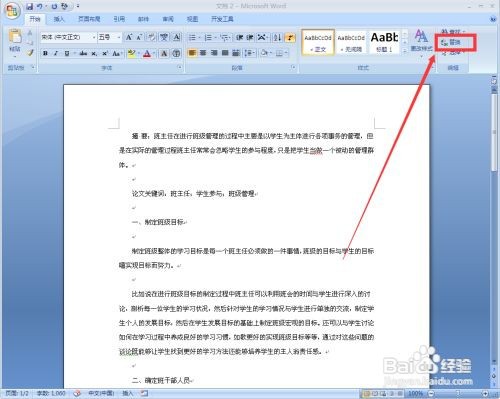Image resolution: width=500 pixels, height=399 pixels.
Task: Open the font color dropdown arrow
Action: 154,53
